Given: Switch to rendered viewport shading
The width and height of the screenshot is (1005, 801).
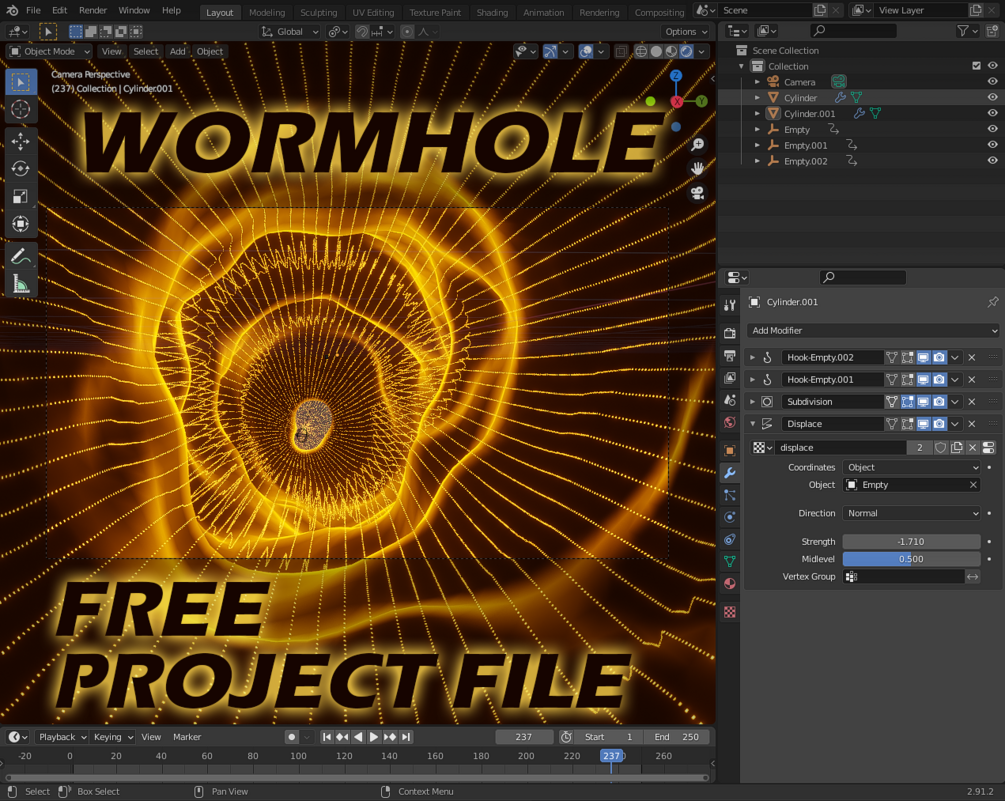Looking at the screenshot, I should point(686,51).
